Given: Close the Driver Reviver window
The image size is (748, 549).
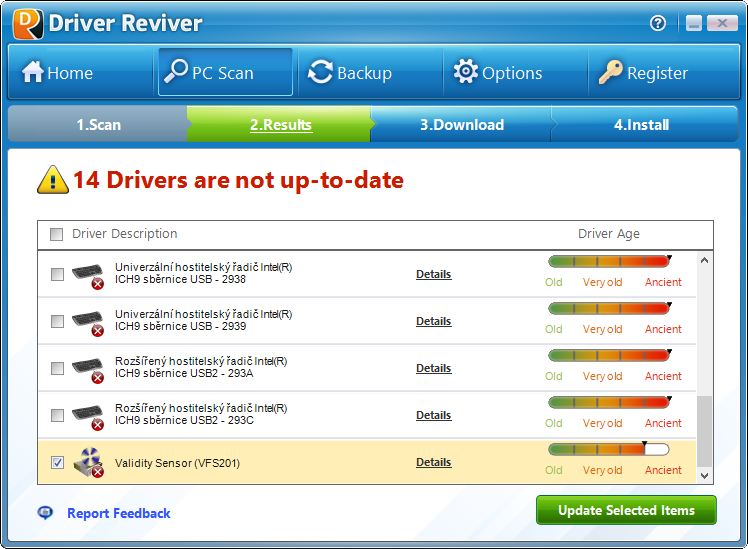Looking at the screenshot, I should click(722, 23).
